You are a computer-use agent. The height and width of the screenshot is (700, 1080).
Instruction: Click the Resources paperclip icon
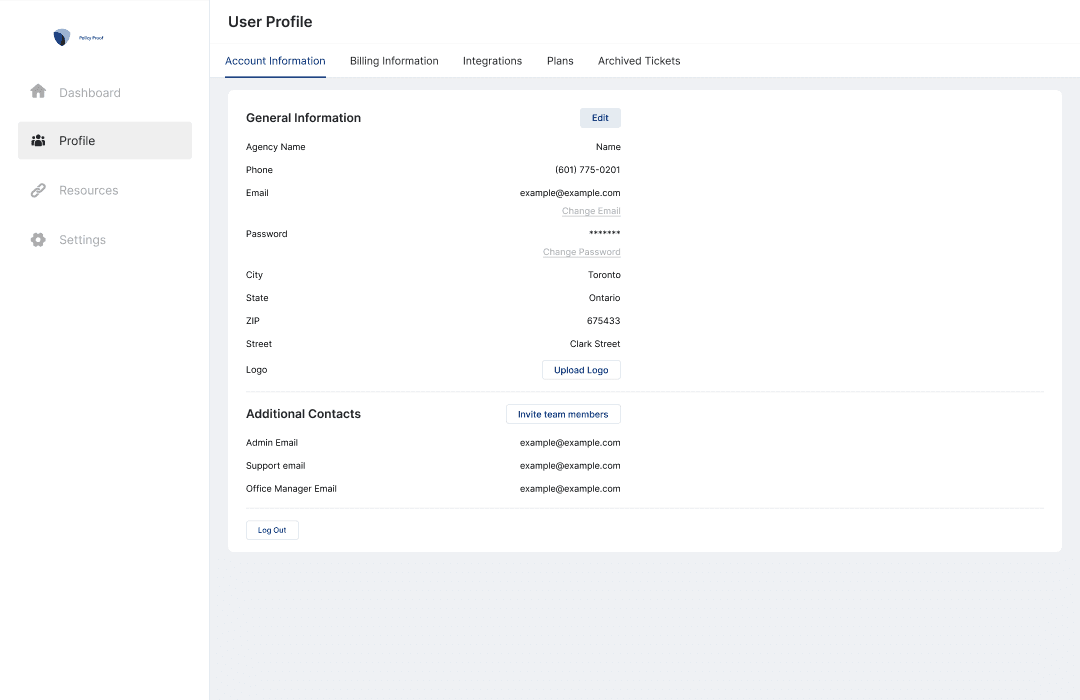click(x=38, y=190)
